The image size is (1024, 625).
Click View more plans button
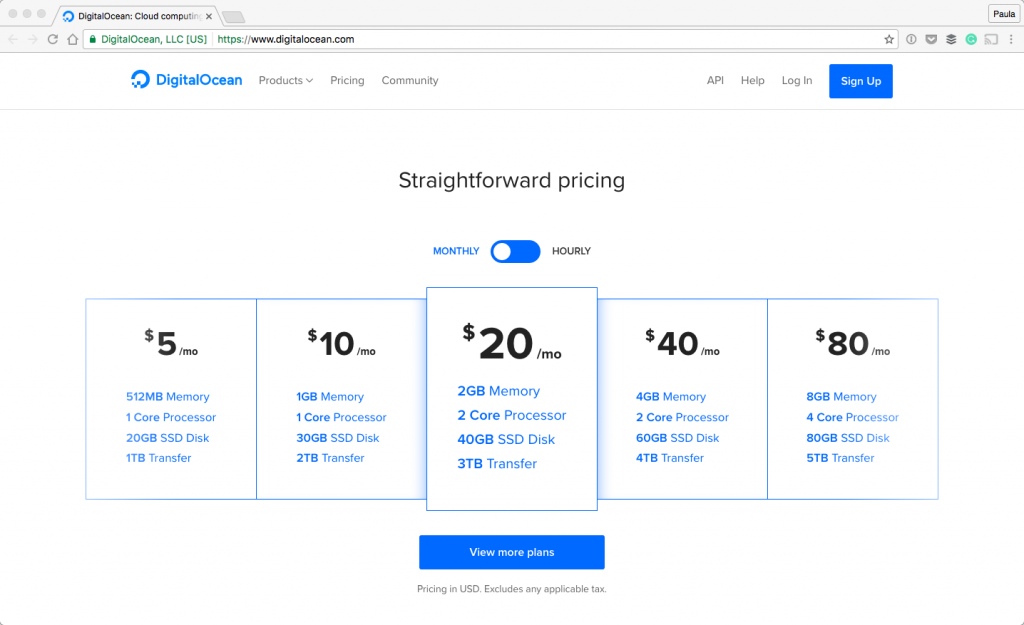pos(511,552)
